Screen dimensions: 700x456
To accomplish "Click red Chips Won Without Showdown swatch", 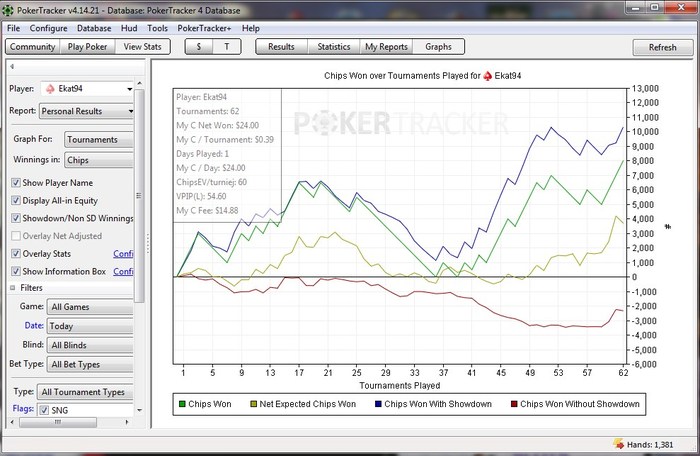I will (x=514, y=404).
